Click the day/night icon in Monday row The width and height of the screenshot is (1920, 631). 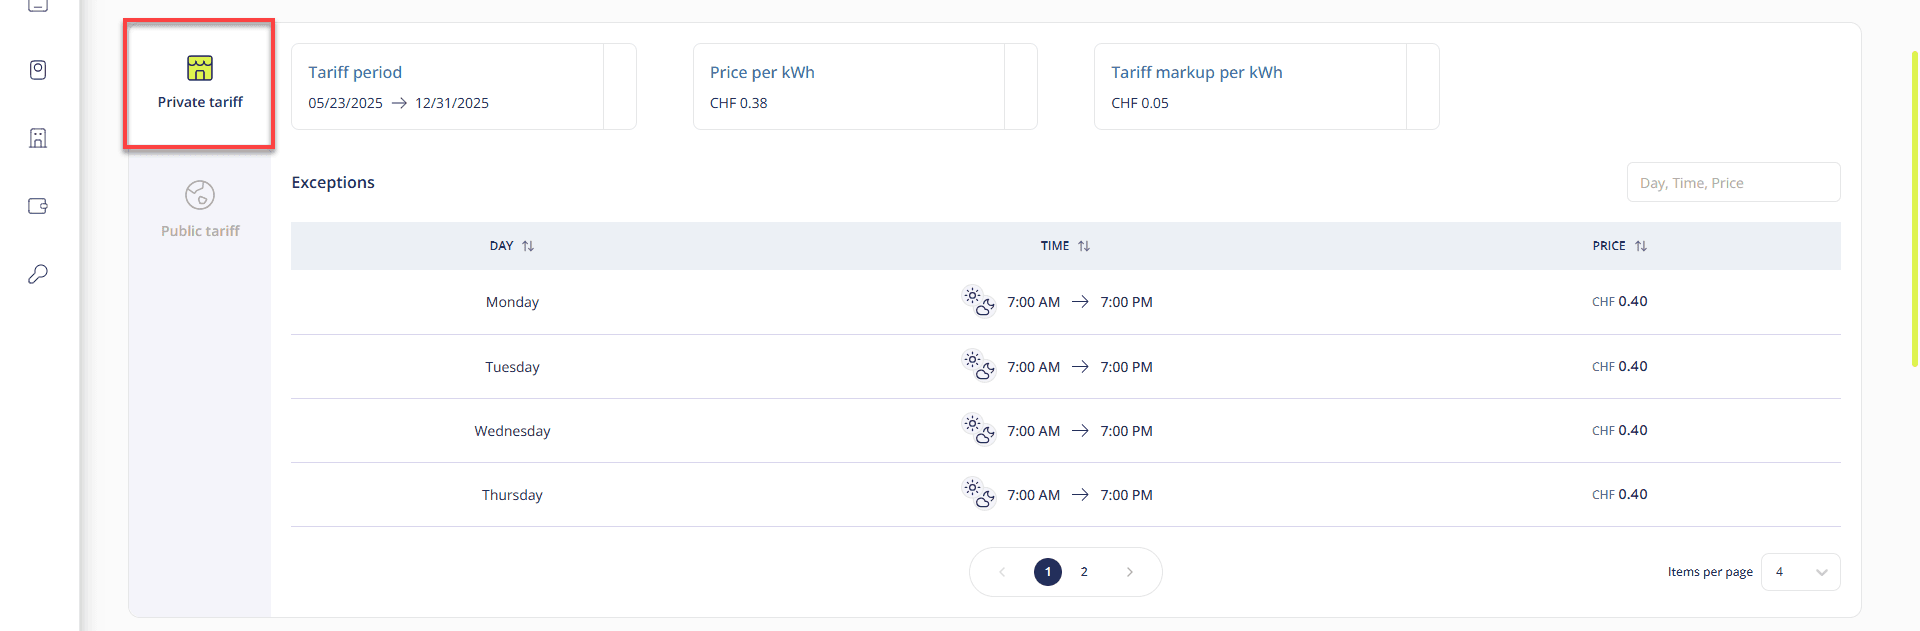[978, 301]
